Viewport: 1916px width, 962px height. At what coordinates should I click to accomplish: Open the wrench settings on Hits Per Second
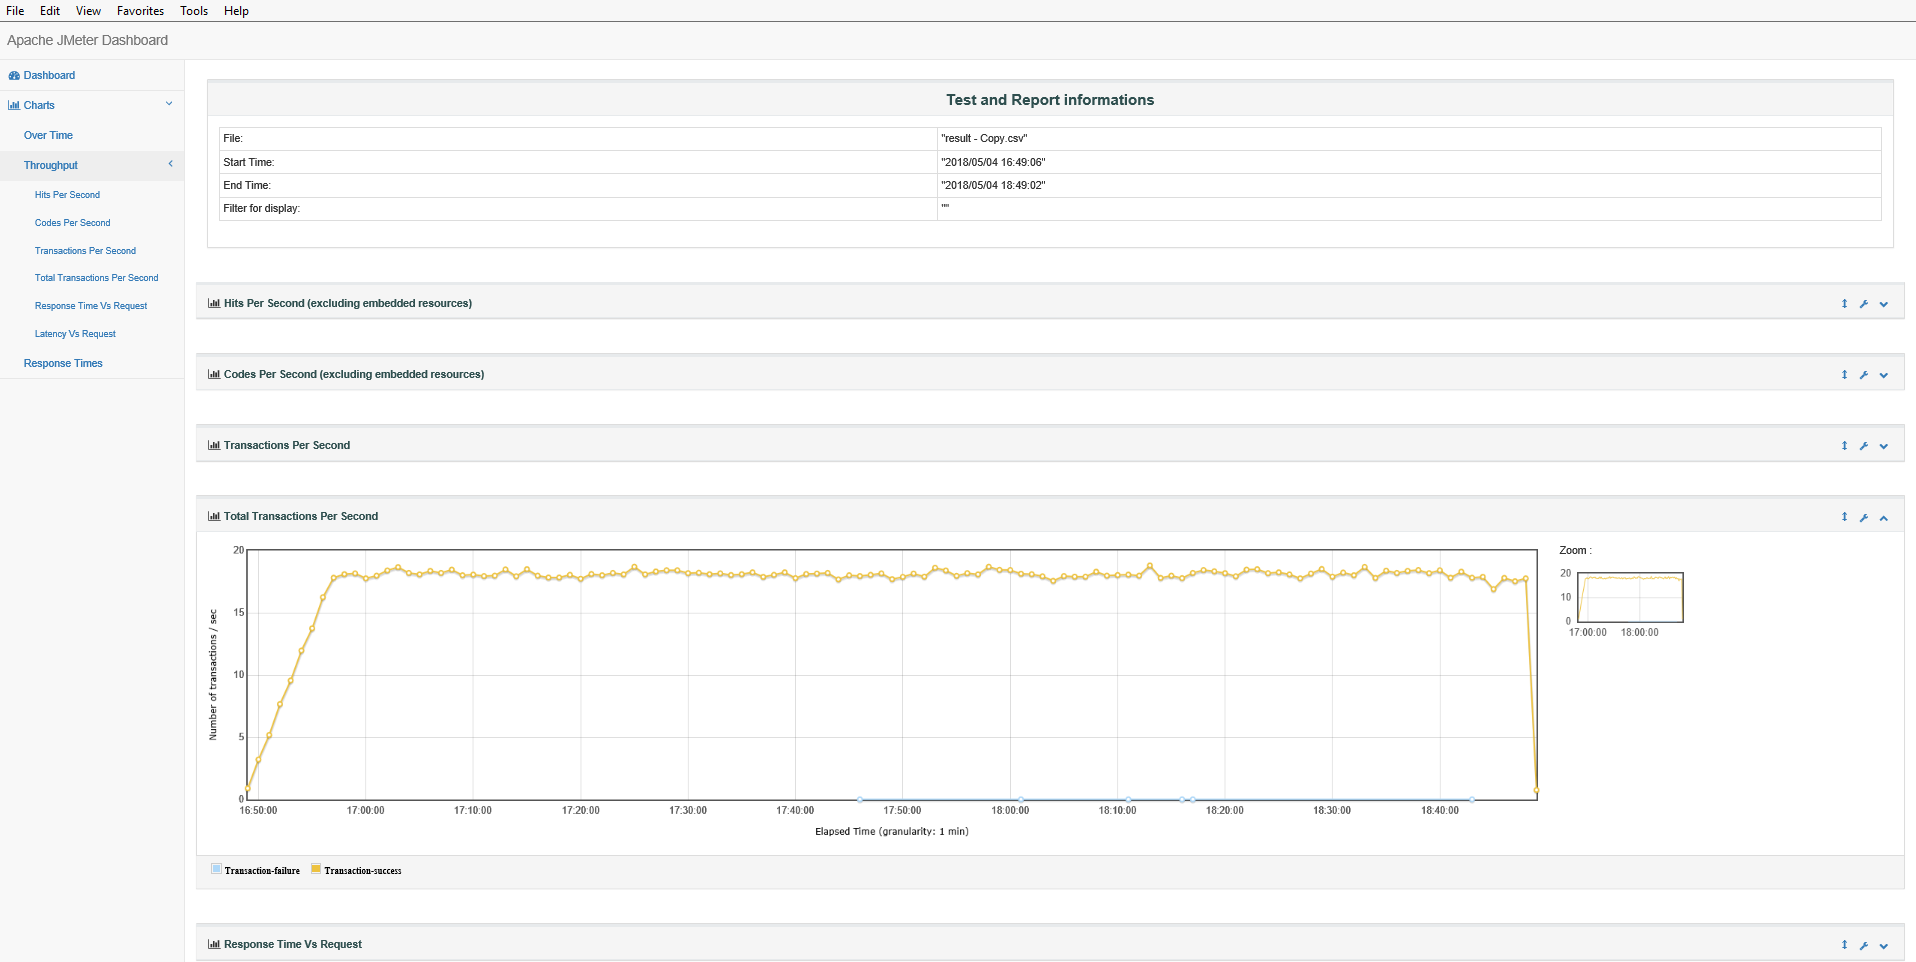pos(1863,304)
